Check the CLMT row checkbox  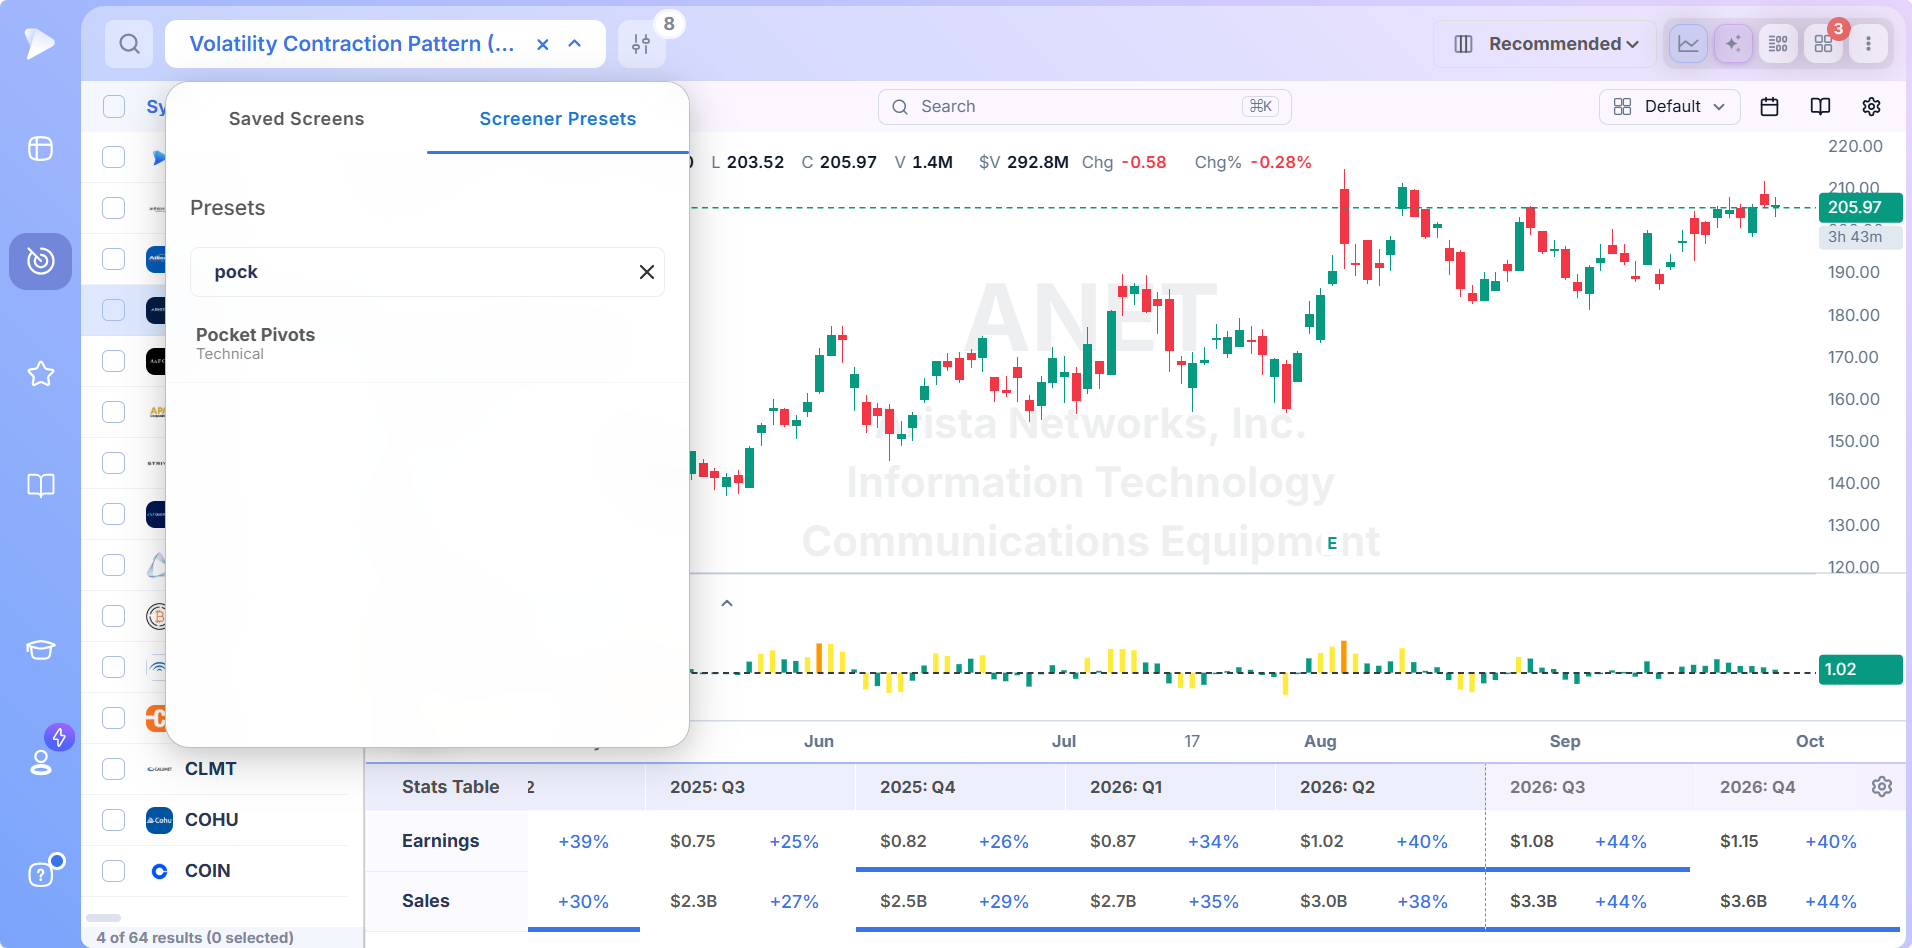tap(114, 769)
